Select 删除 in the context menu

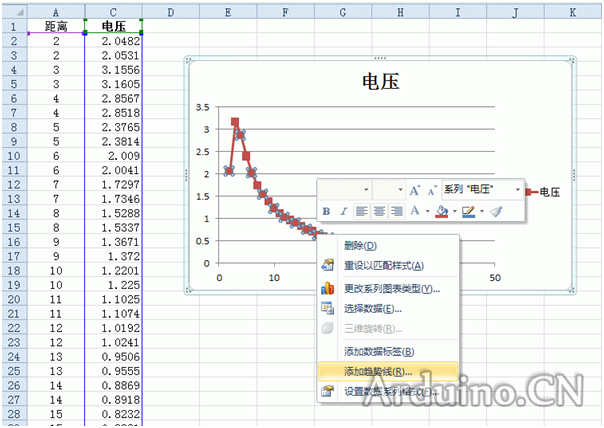[360, 245]
